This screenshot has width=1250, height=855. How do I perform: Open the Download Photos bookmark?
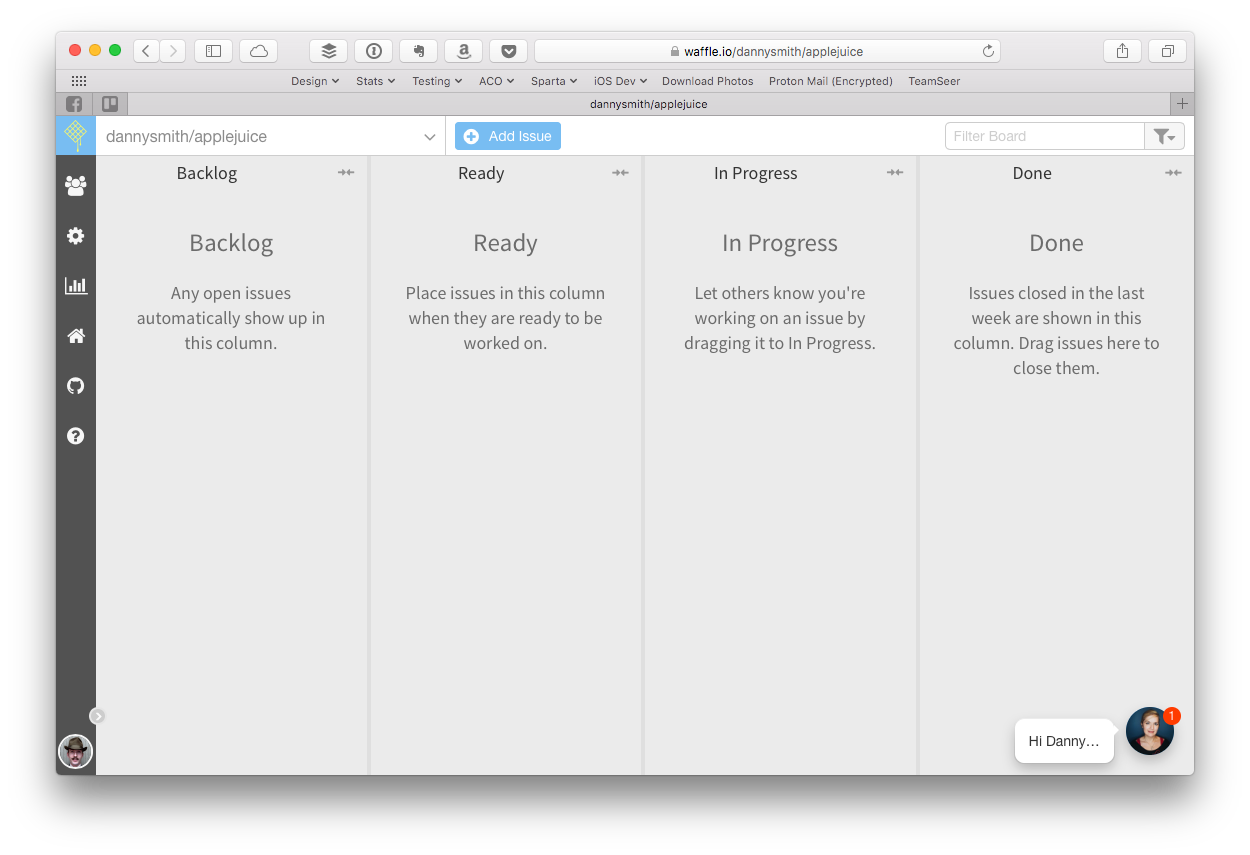tap(708, 81)
